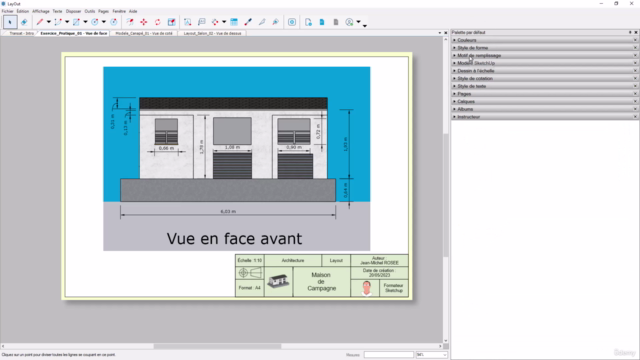Activate the Select arrow tool
Image resolution: width=640 pixels, height=360 pixels.
10,22
